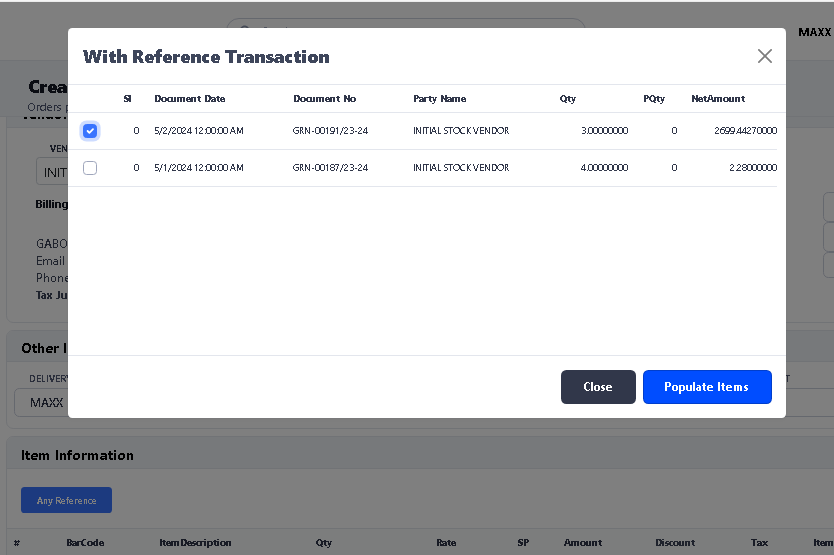This screenshot has width=834, height=555.
Task: Click the Amount column header
Action: point(583,543)
